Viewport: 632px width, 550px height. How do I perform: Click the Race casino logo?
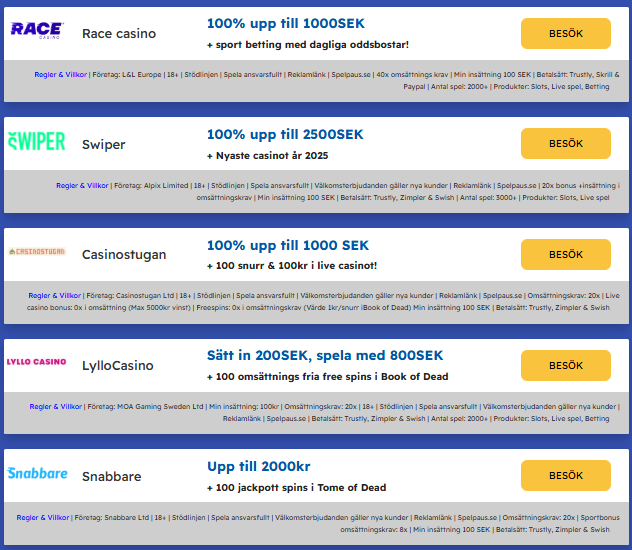coord(37,30)
